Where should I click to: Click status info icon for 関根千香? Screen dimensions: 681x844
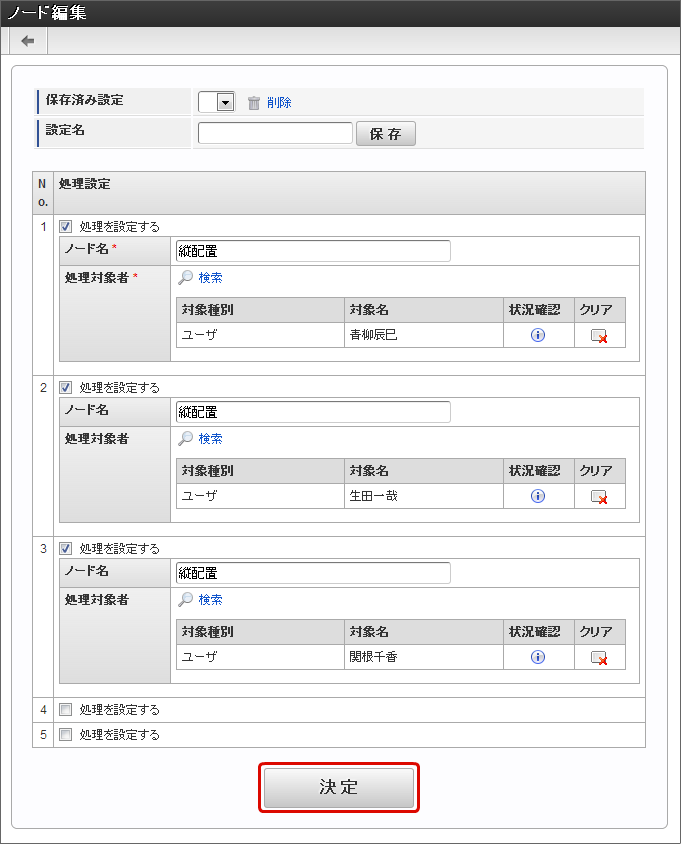pyautogui.click(x=538, y=657)
